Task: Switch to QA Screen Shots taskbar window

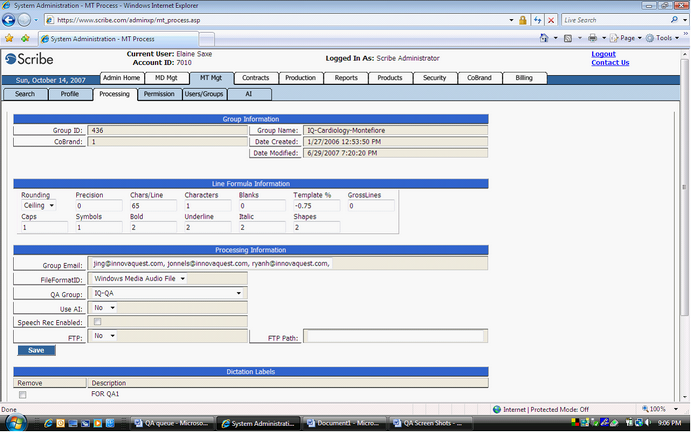Action: [431, 423]
